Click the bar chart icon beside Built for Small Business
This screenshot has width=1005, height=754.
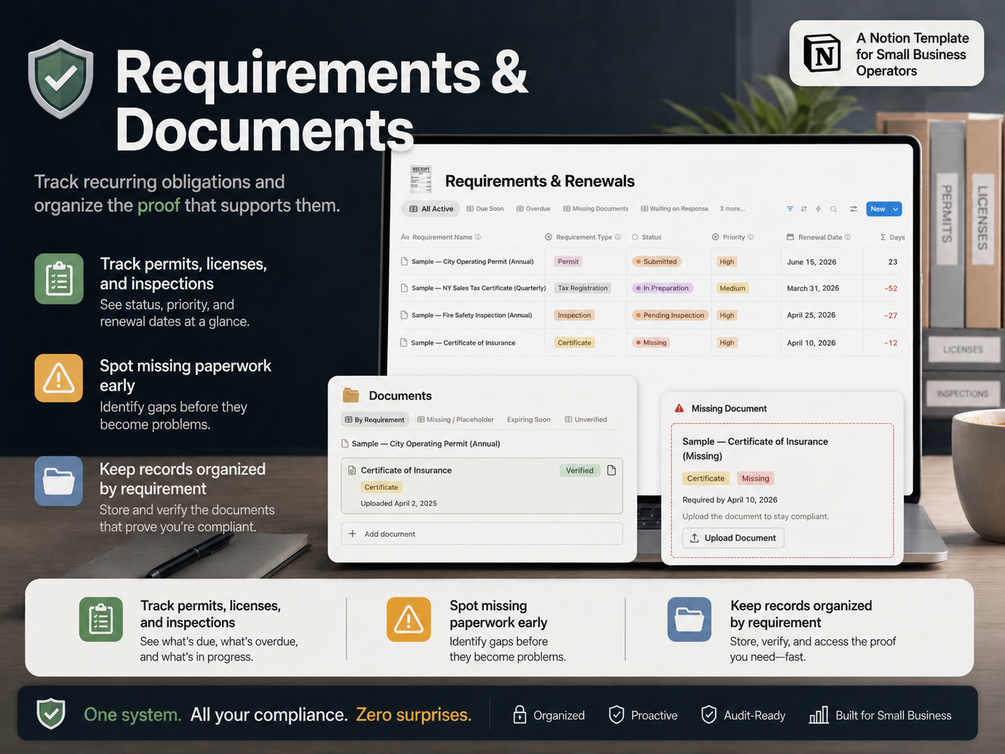coord(818,715)
